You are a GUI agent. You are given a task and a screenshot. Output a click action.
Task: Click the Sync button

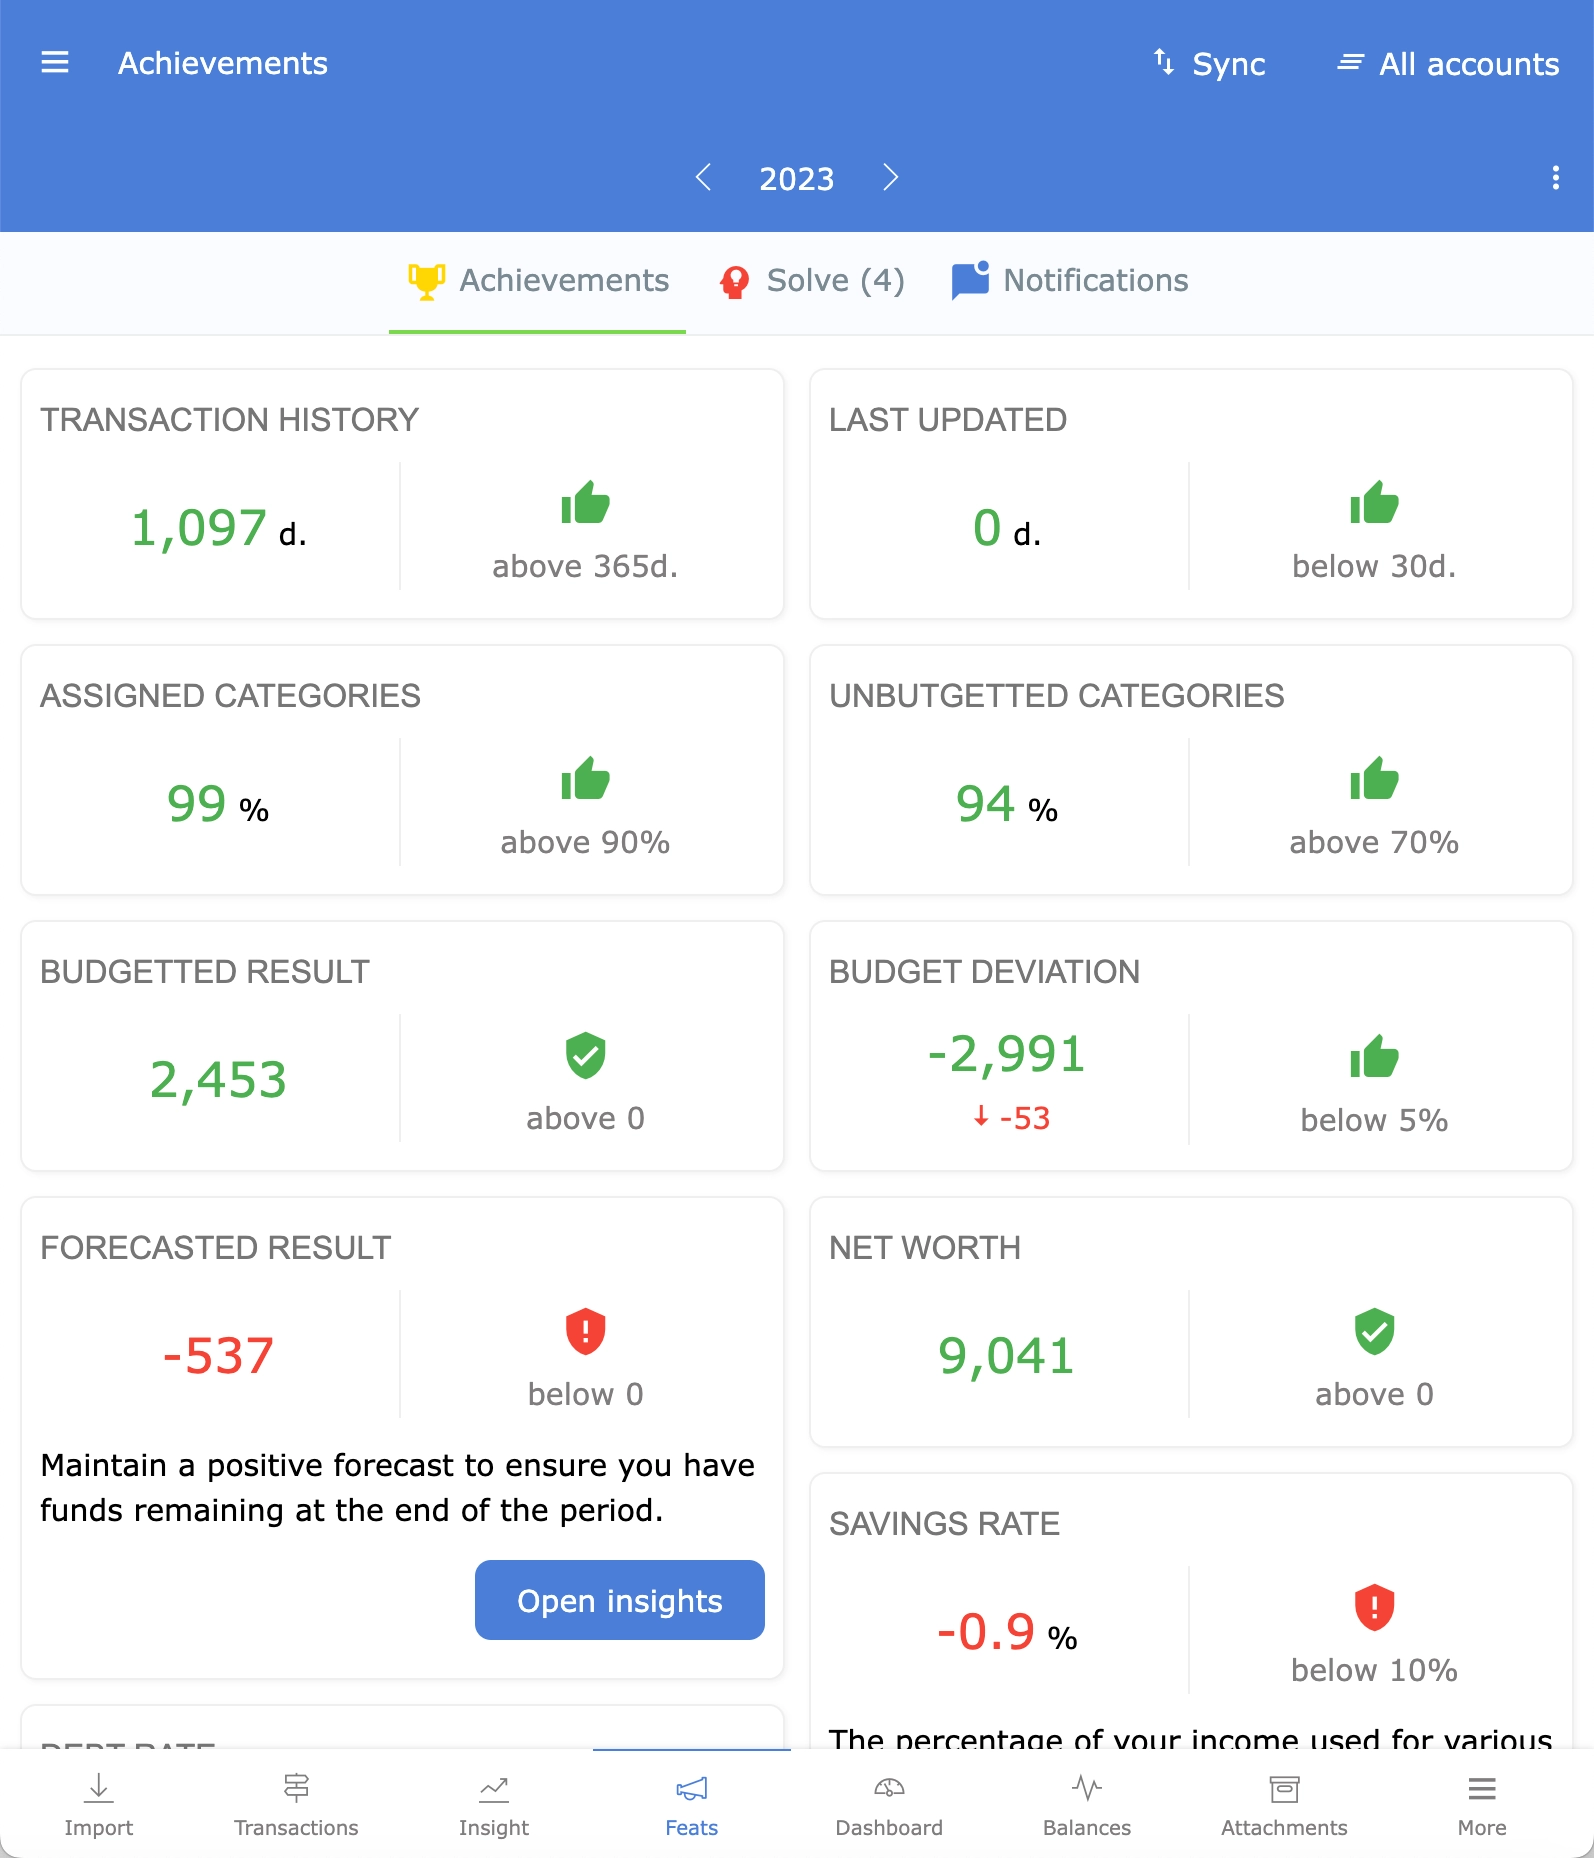1209,64
